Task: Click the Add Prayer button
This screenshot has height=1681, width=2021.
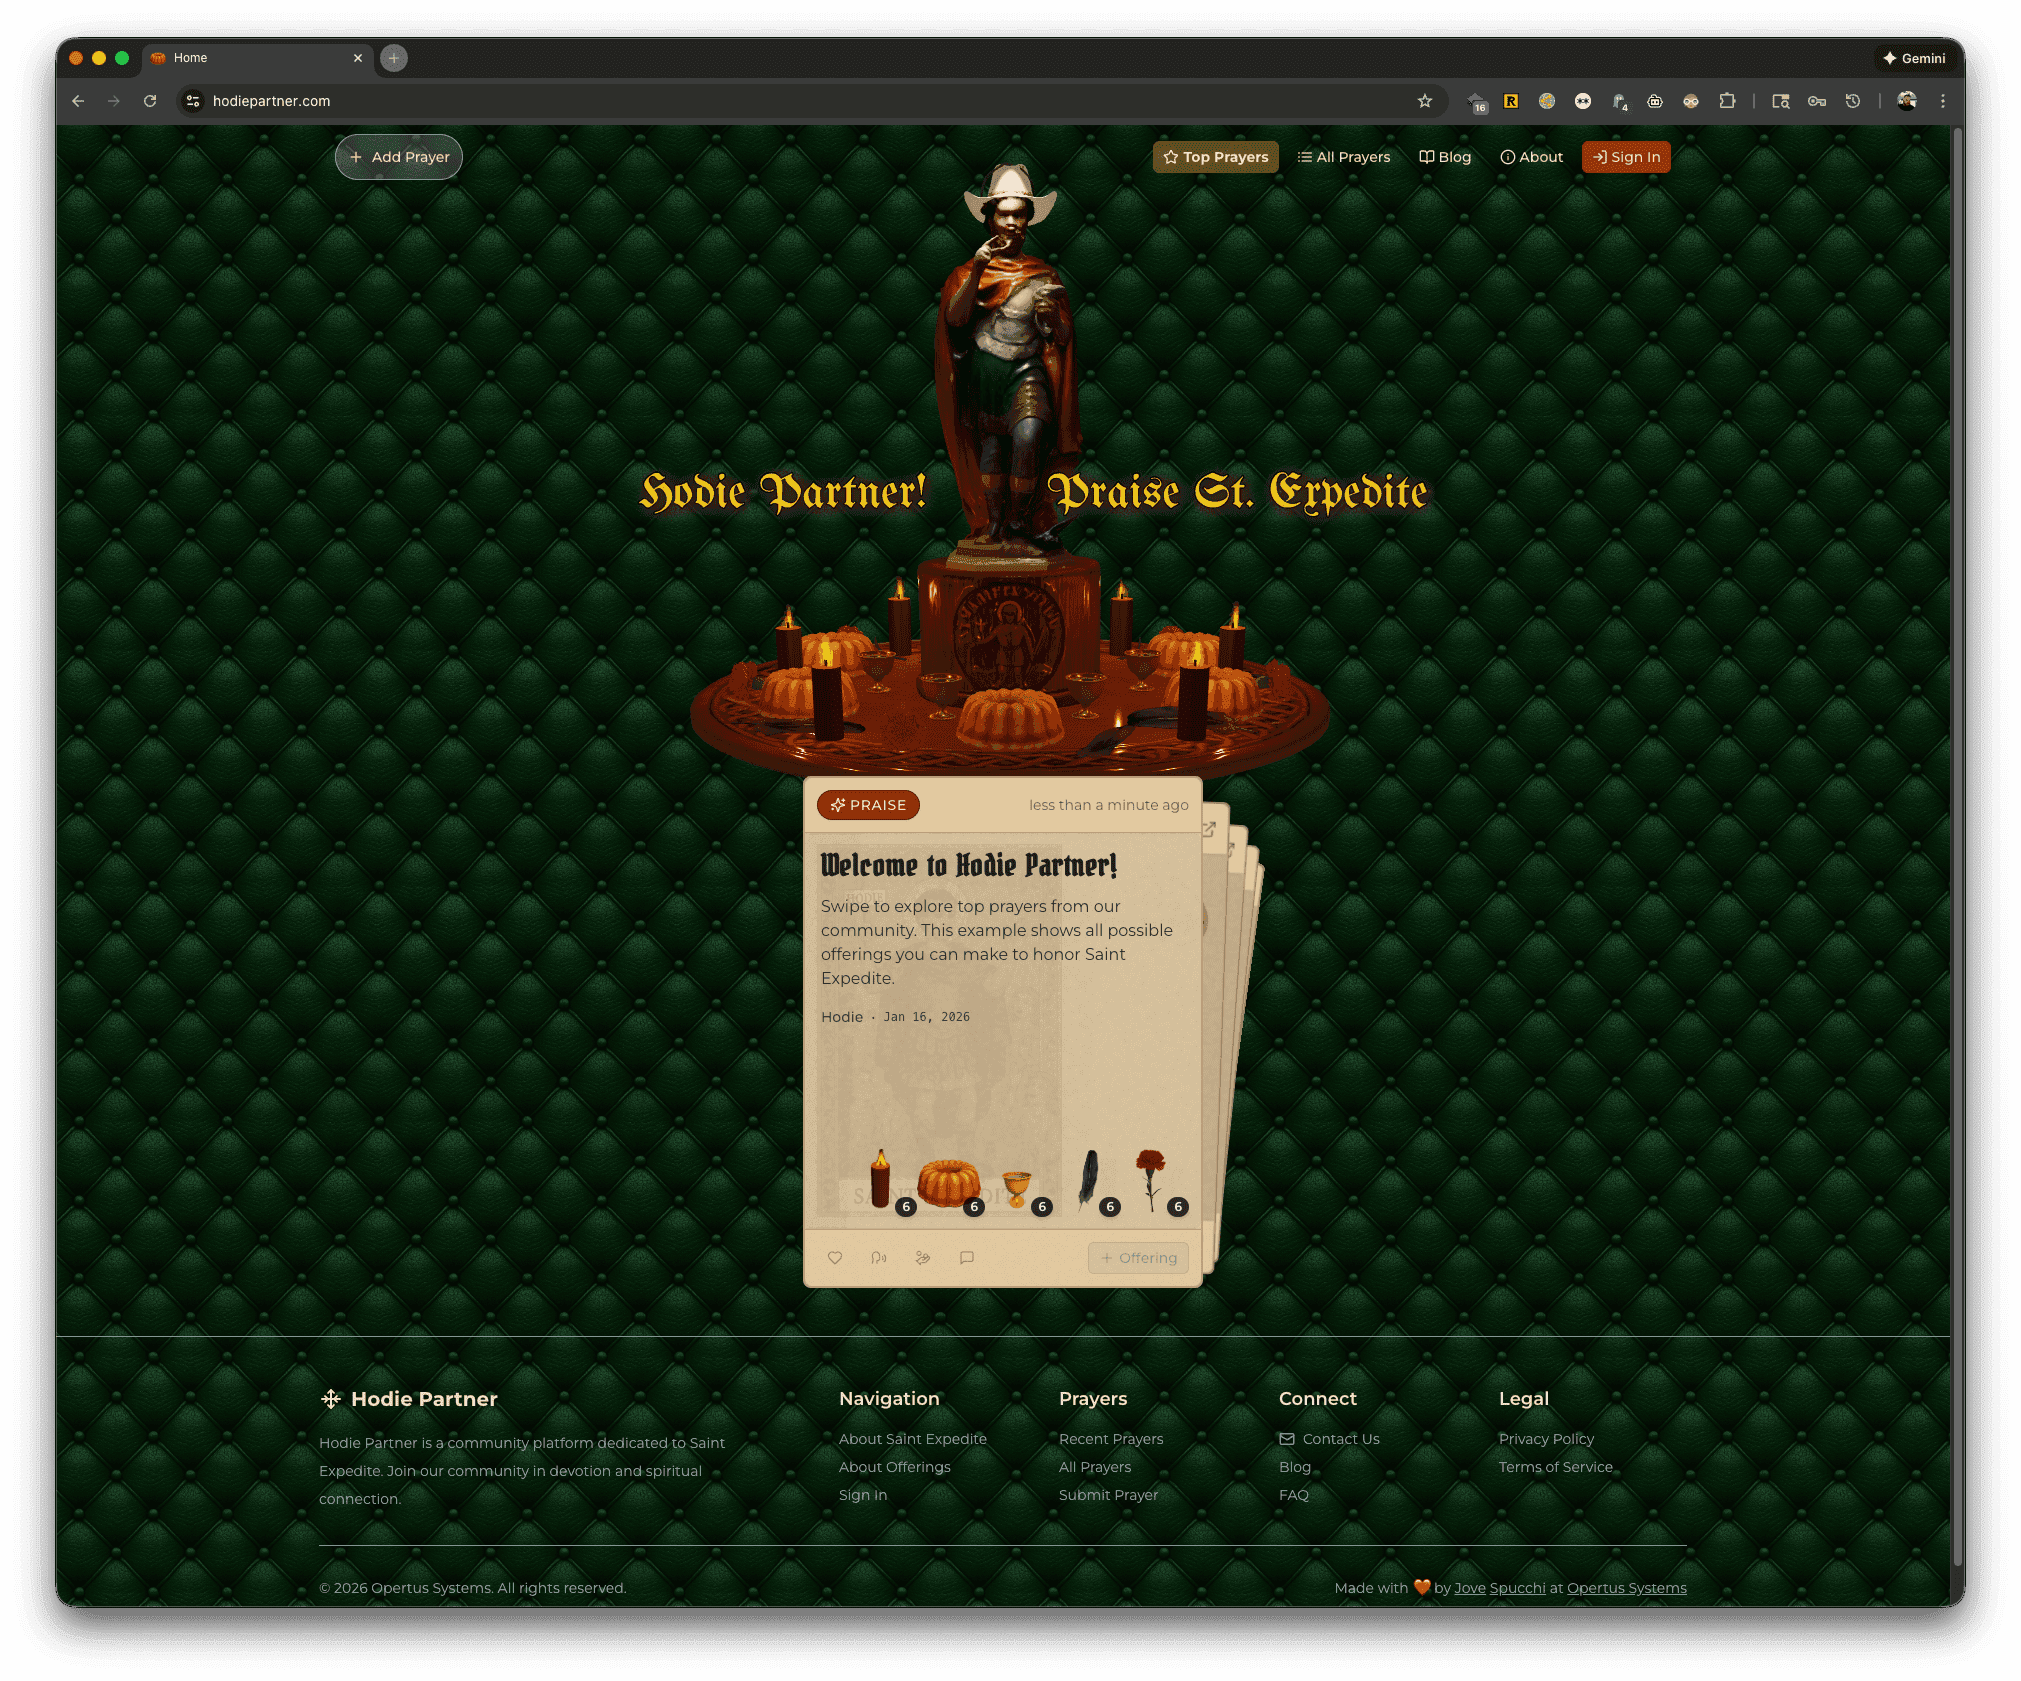Action: [x=399, y=157]
